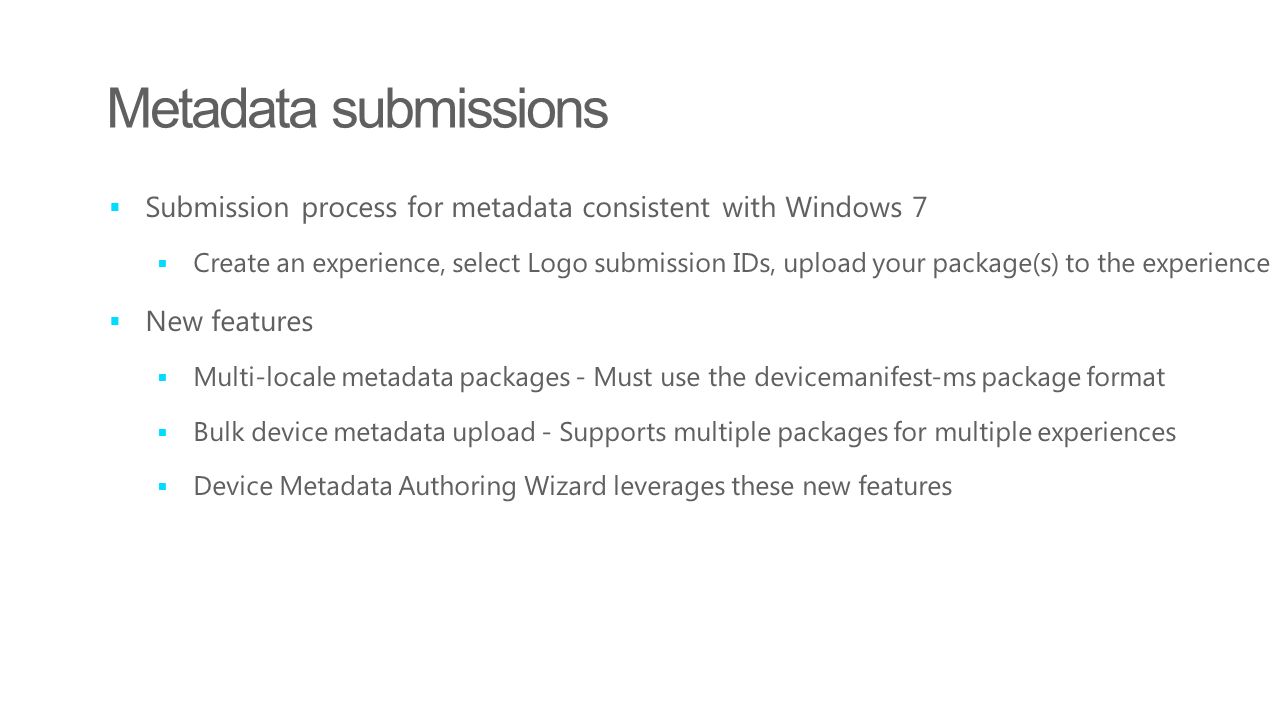The image size is (1279, 720).
Task: Click the phrase 'Multi-locale metadata packages'
Action: point(381,378)
